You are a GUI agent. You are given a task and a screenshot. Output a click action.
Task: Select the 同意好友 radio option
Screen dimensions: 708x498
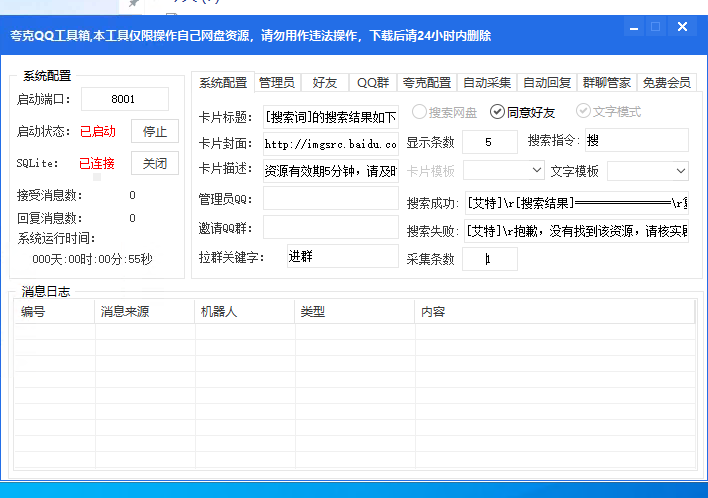coord(497,112)
